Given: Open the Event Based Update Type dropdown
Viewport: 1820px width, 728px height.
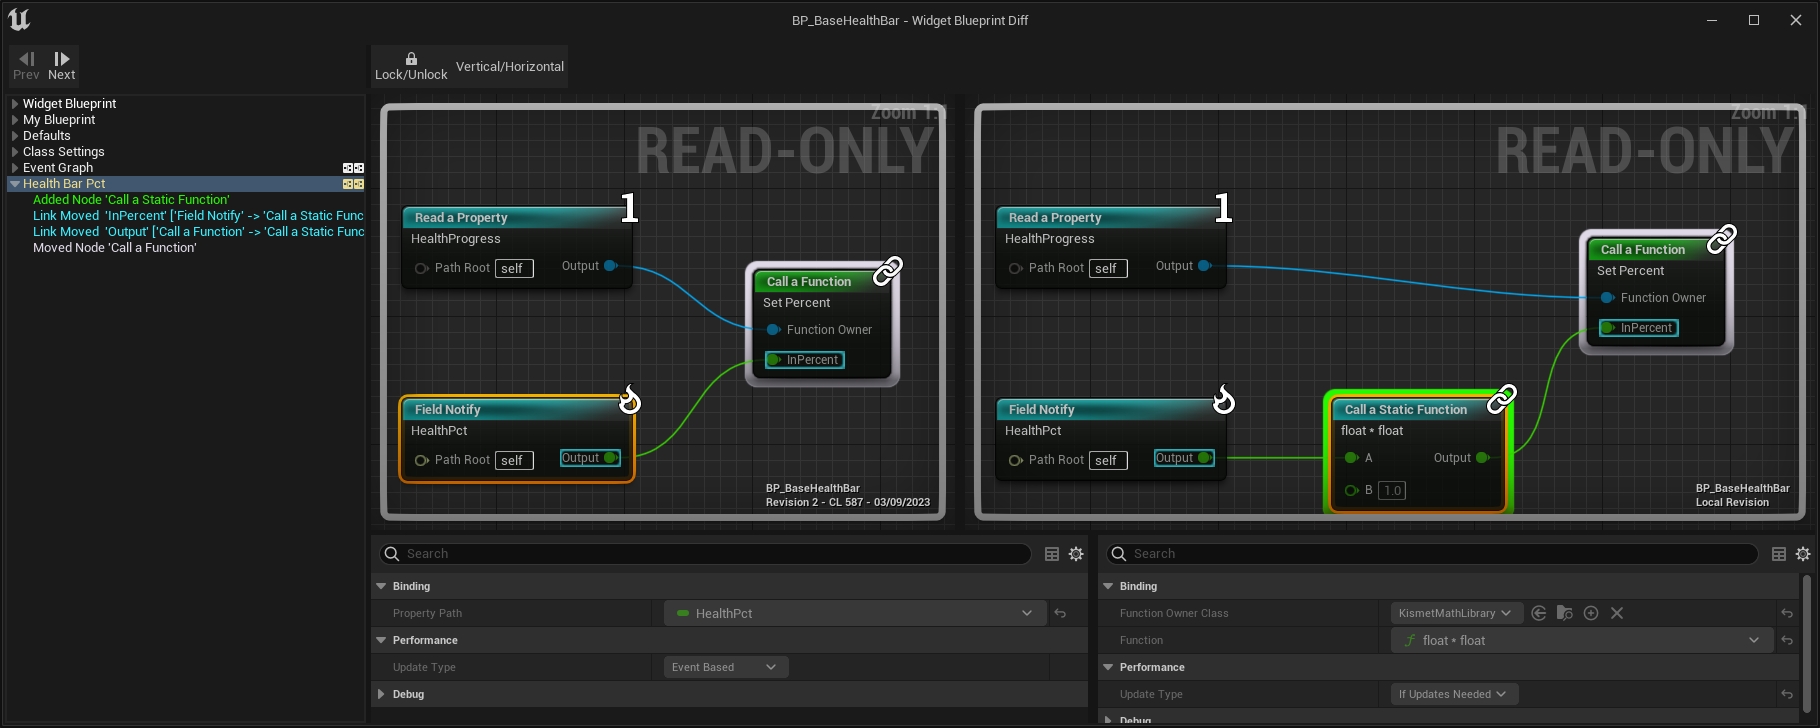Looking at the screenshot, I should click(x=726, y=668).
